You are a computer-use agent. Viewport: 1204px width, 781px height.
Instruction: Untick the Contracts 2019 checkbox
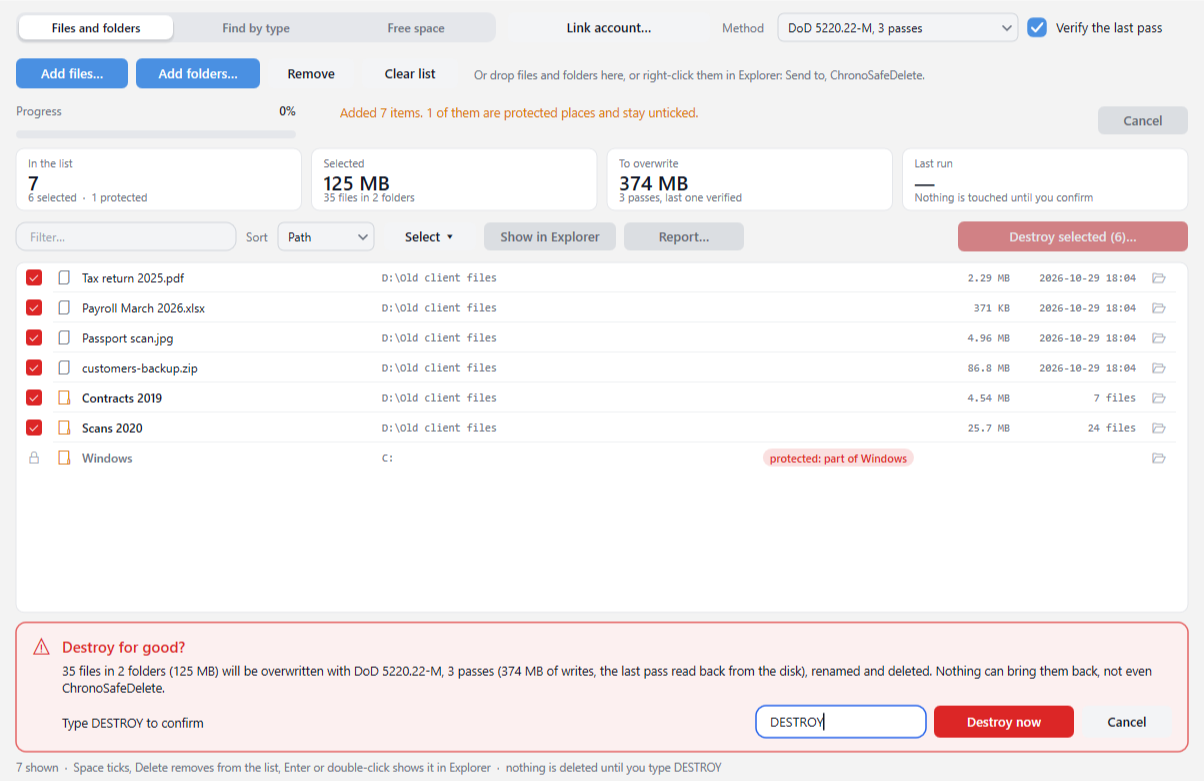(x=34, y=398)
